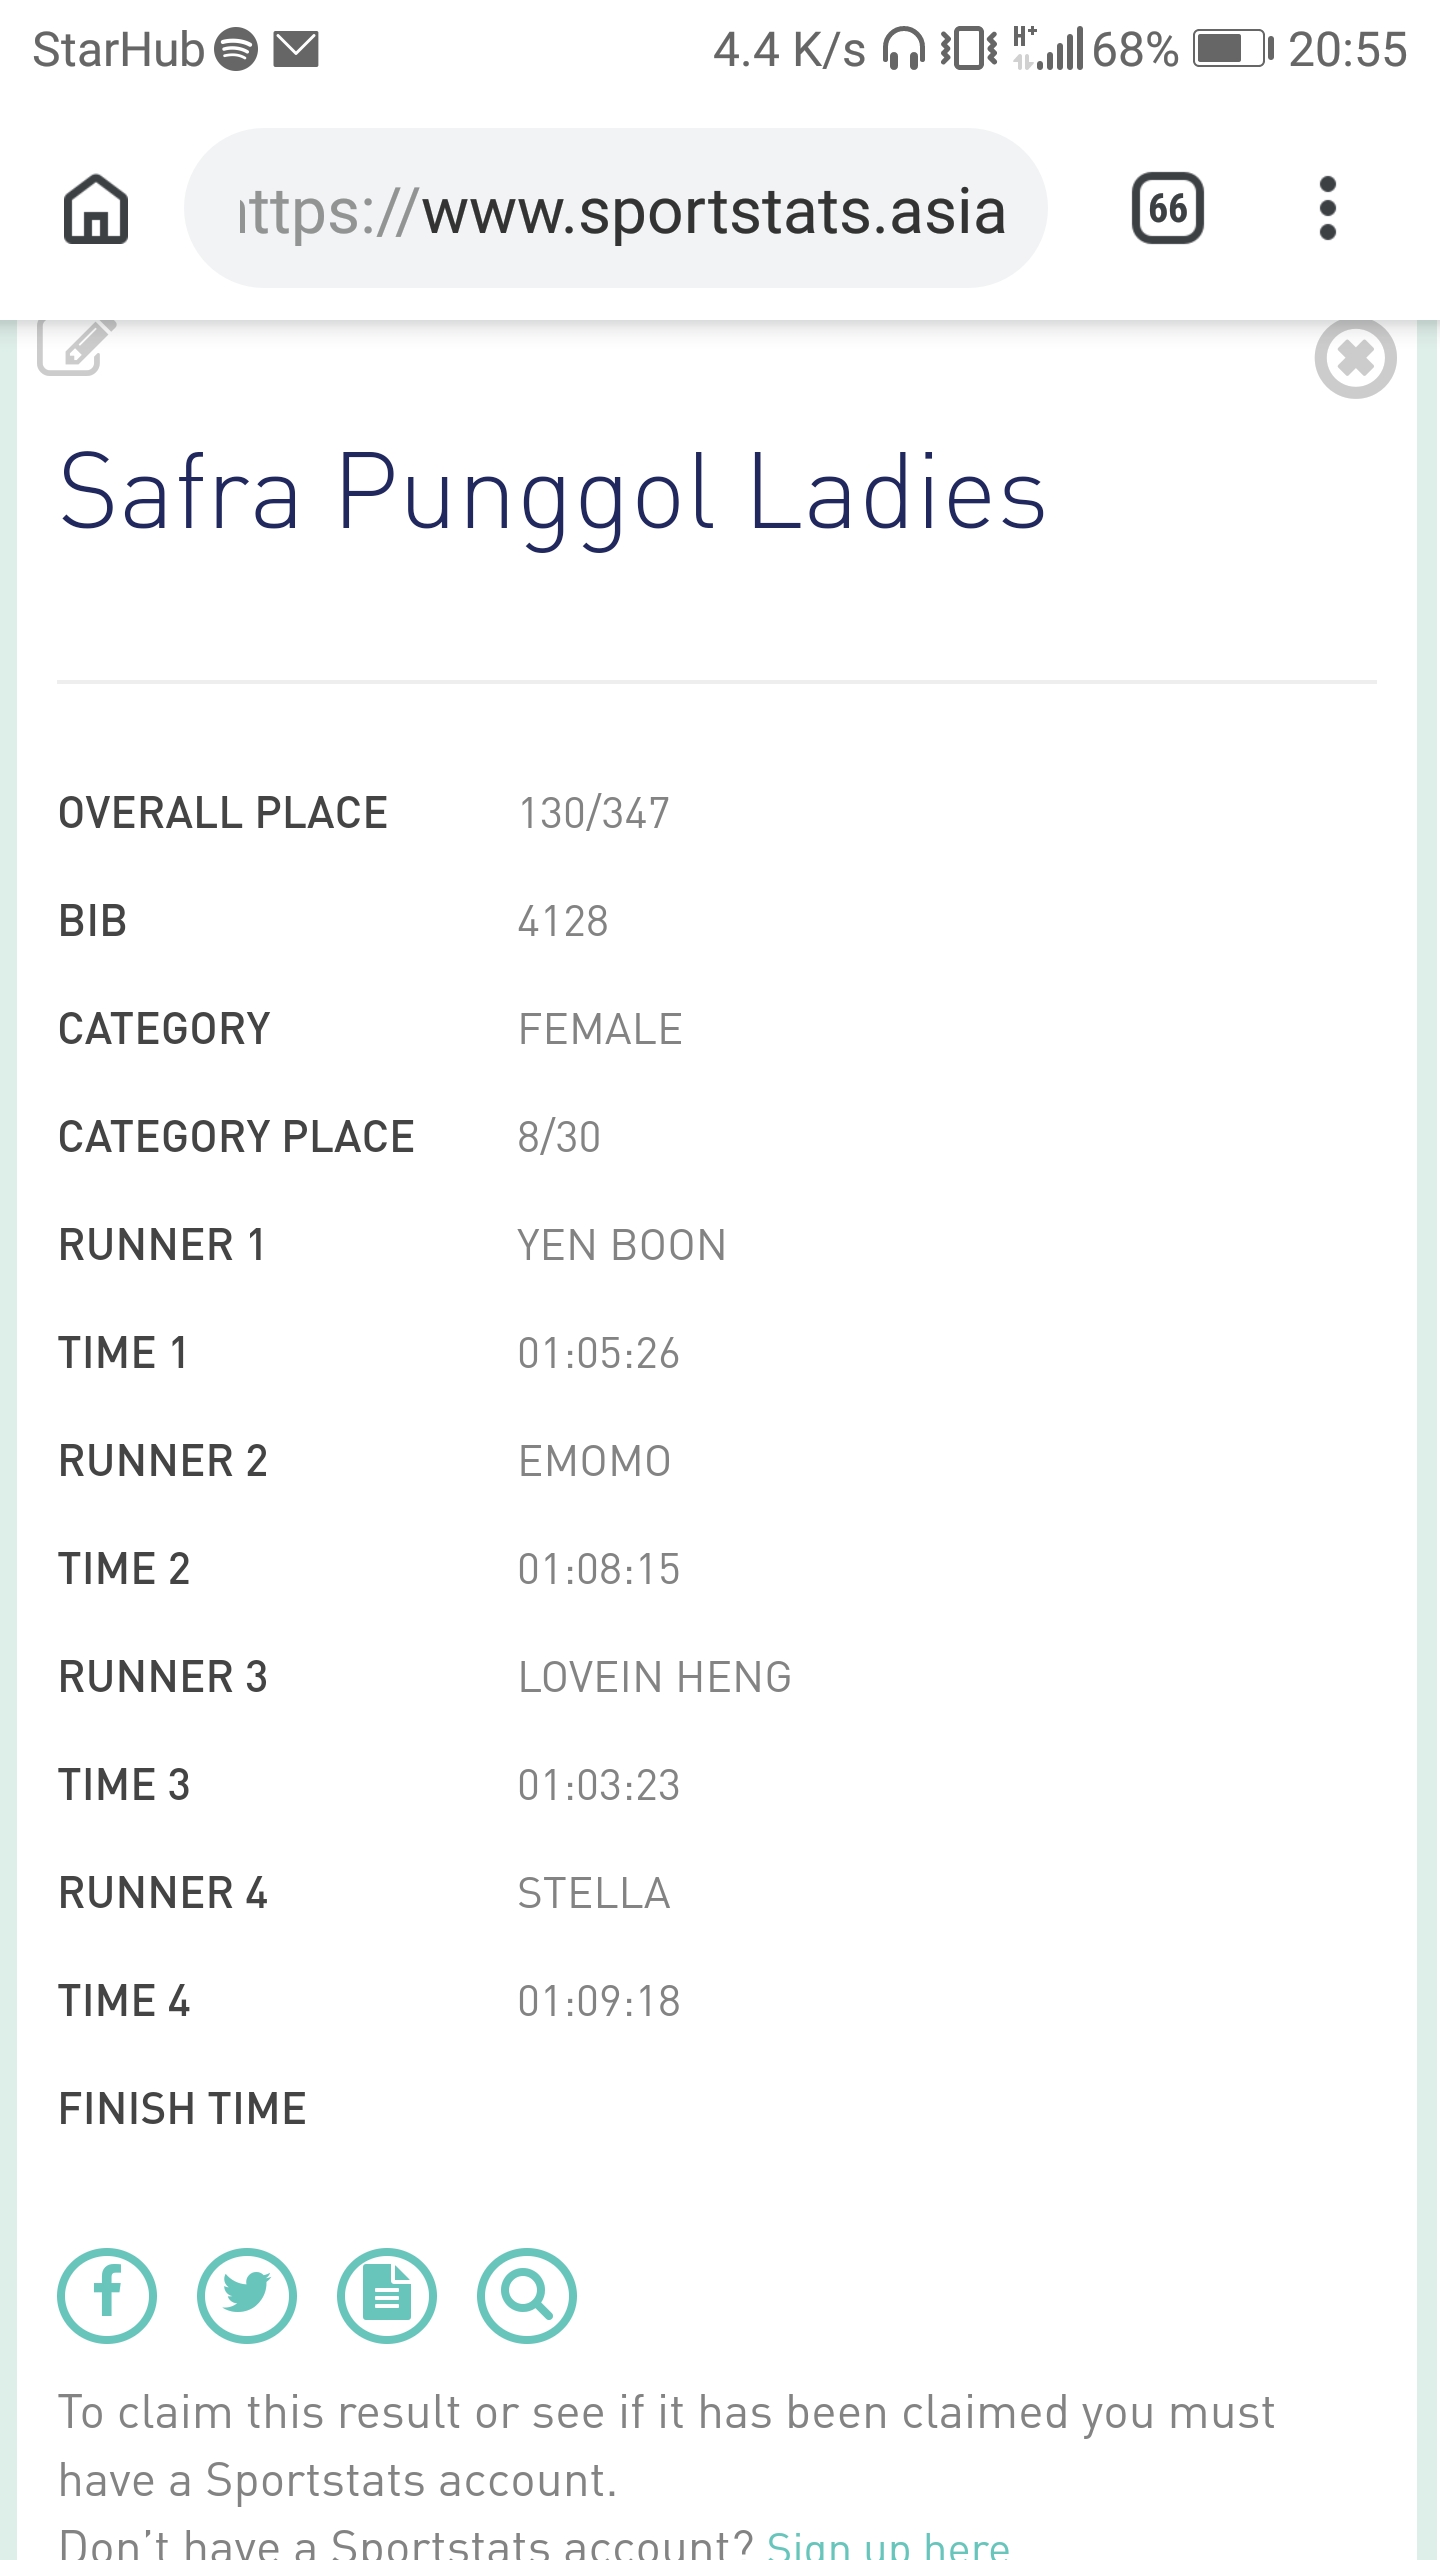Tap the Spotify status bar icon
Screen dimensions: 1440x2560
pyautogui.click(x=237, y=49)
